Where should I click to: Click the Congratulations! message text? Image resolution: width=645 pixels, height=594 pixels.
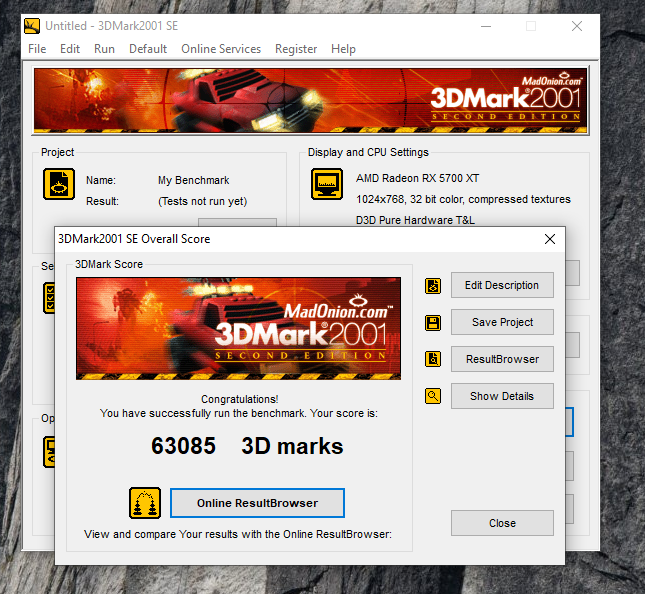pos(239,399)
